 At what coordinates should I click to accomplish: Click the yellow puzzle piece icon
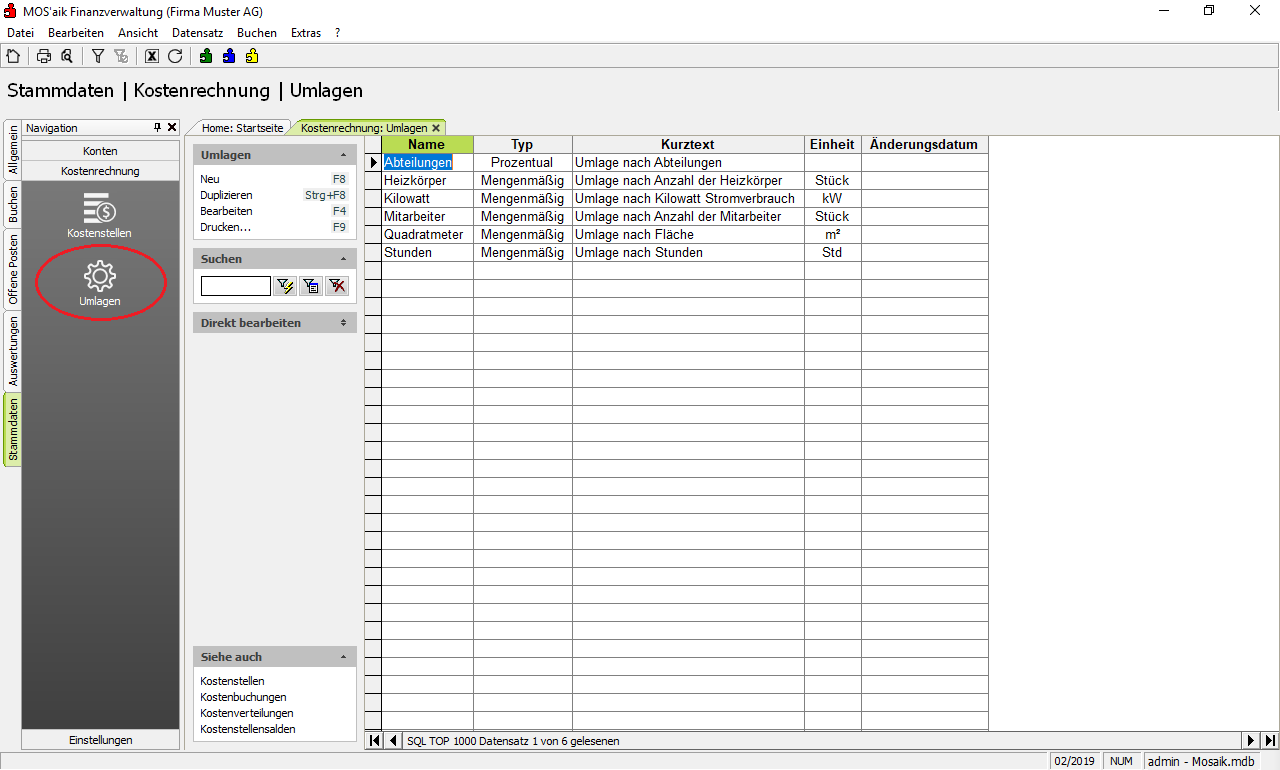tap(252, 57)
